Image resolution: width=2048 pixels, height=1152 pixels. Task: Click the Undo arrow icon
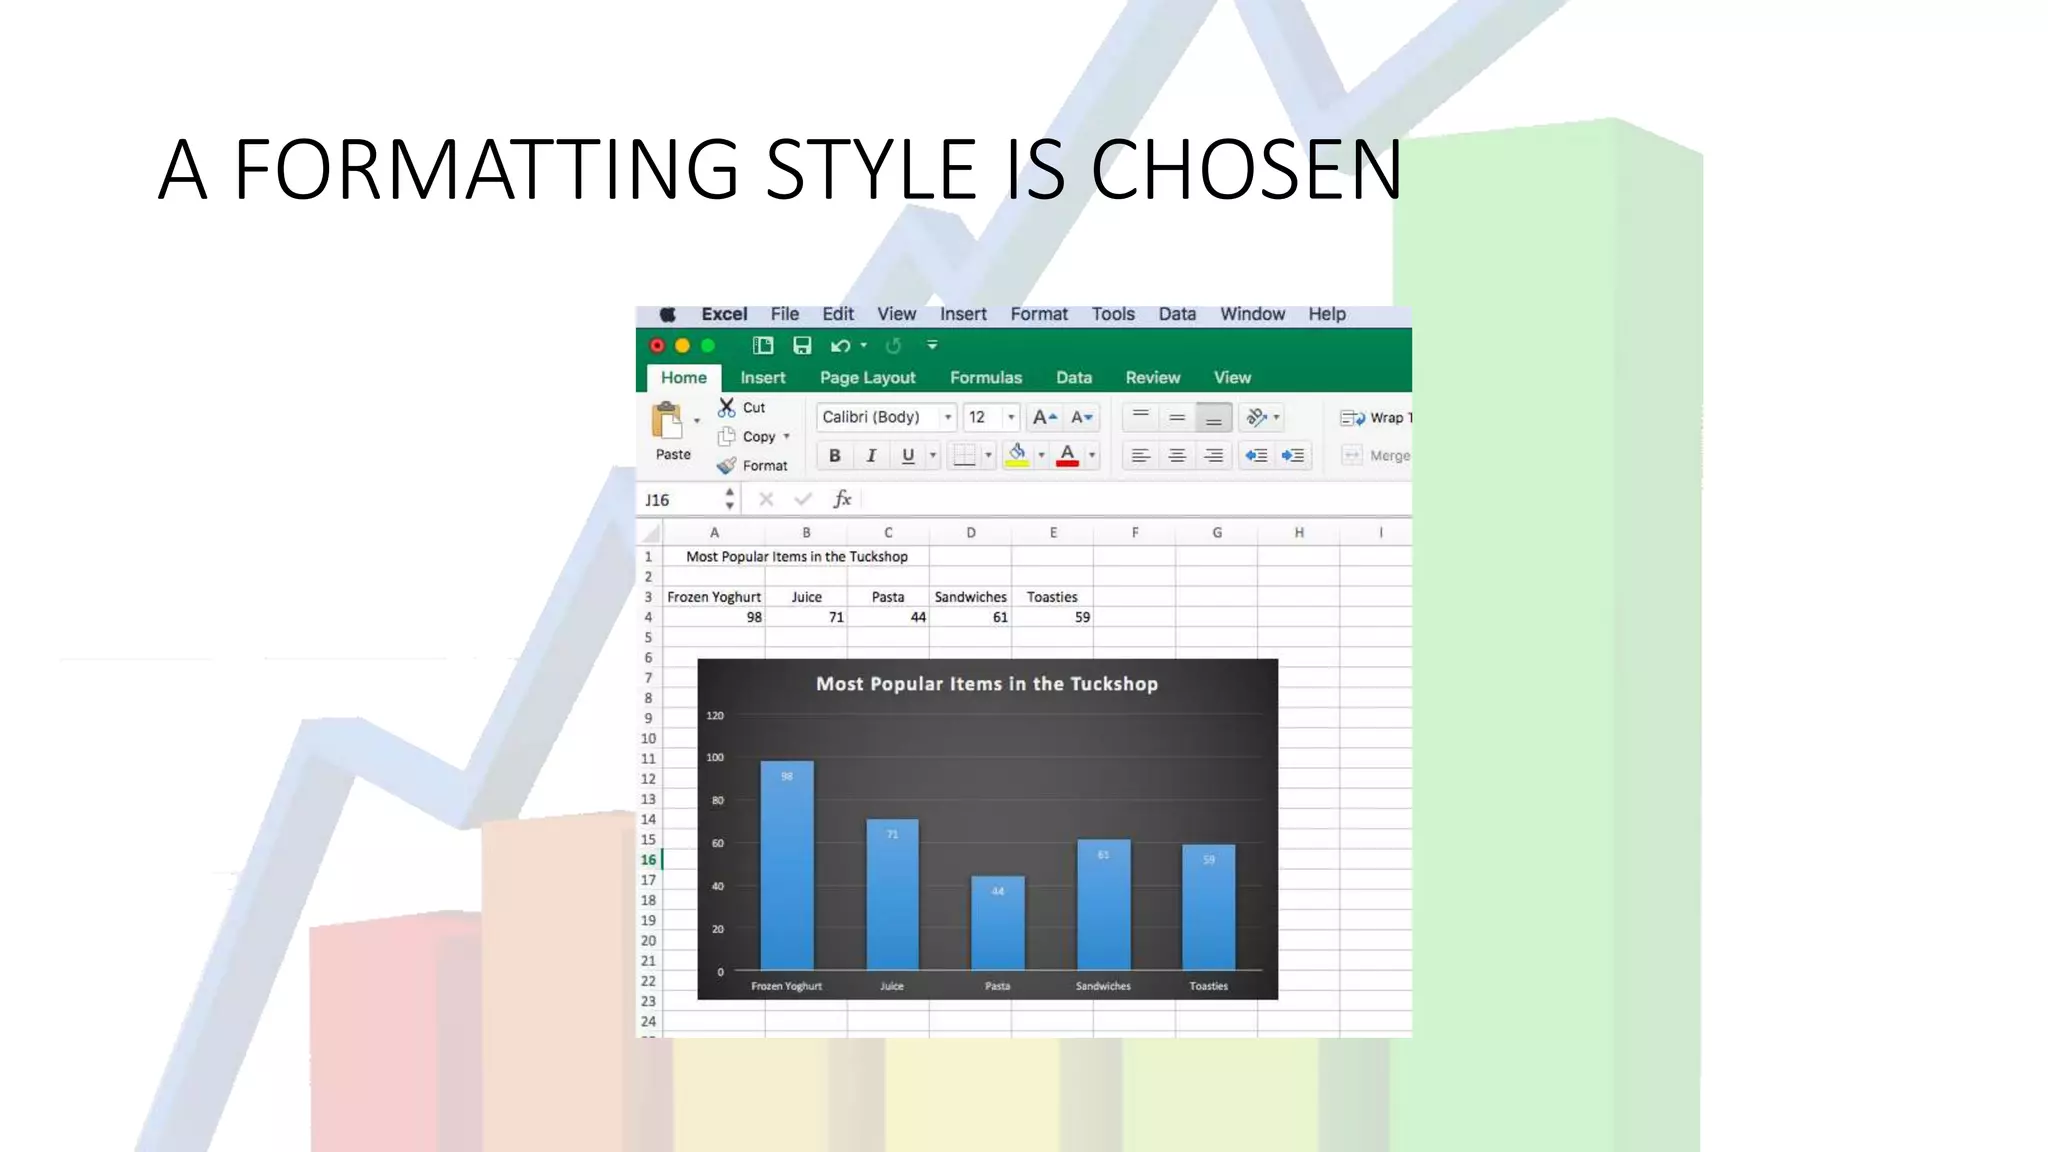[840, 346]
